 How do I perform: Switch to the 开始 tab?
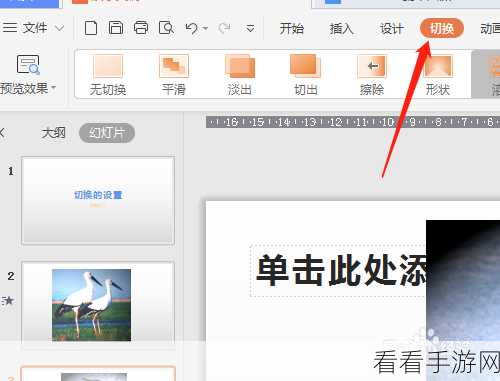291,29
